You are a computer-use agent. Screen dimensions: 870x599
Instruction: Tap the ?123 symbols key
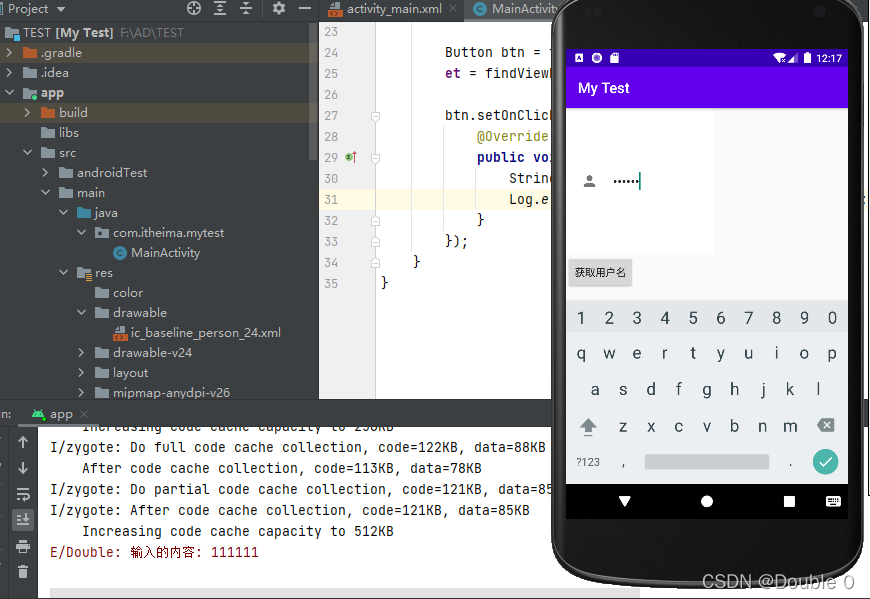pos(588,462)
